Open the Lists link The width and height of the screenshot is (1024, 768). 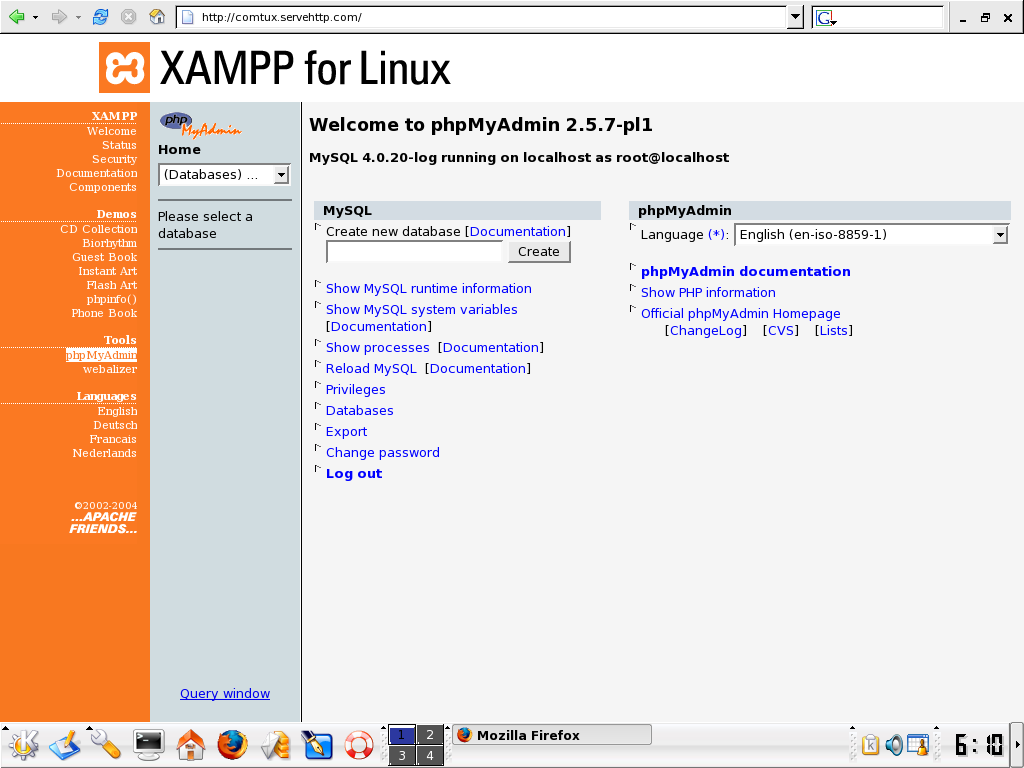coord(833,330)
